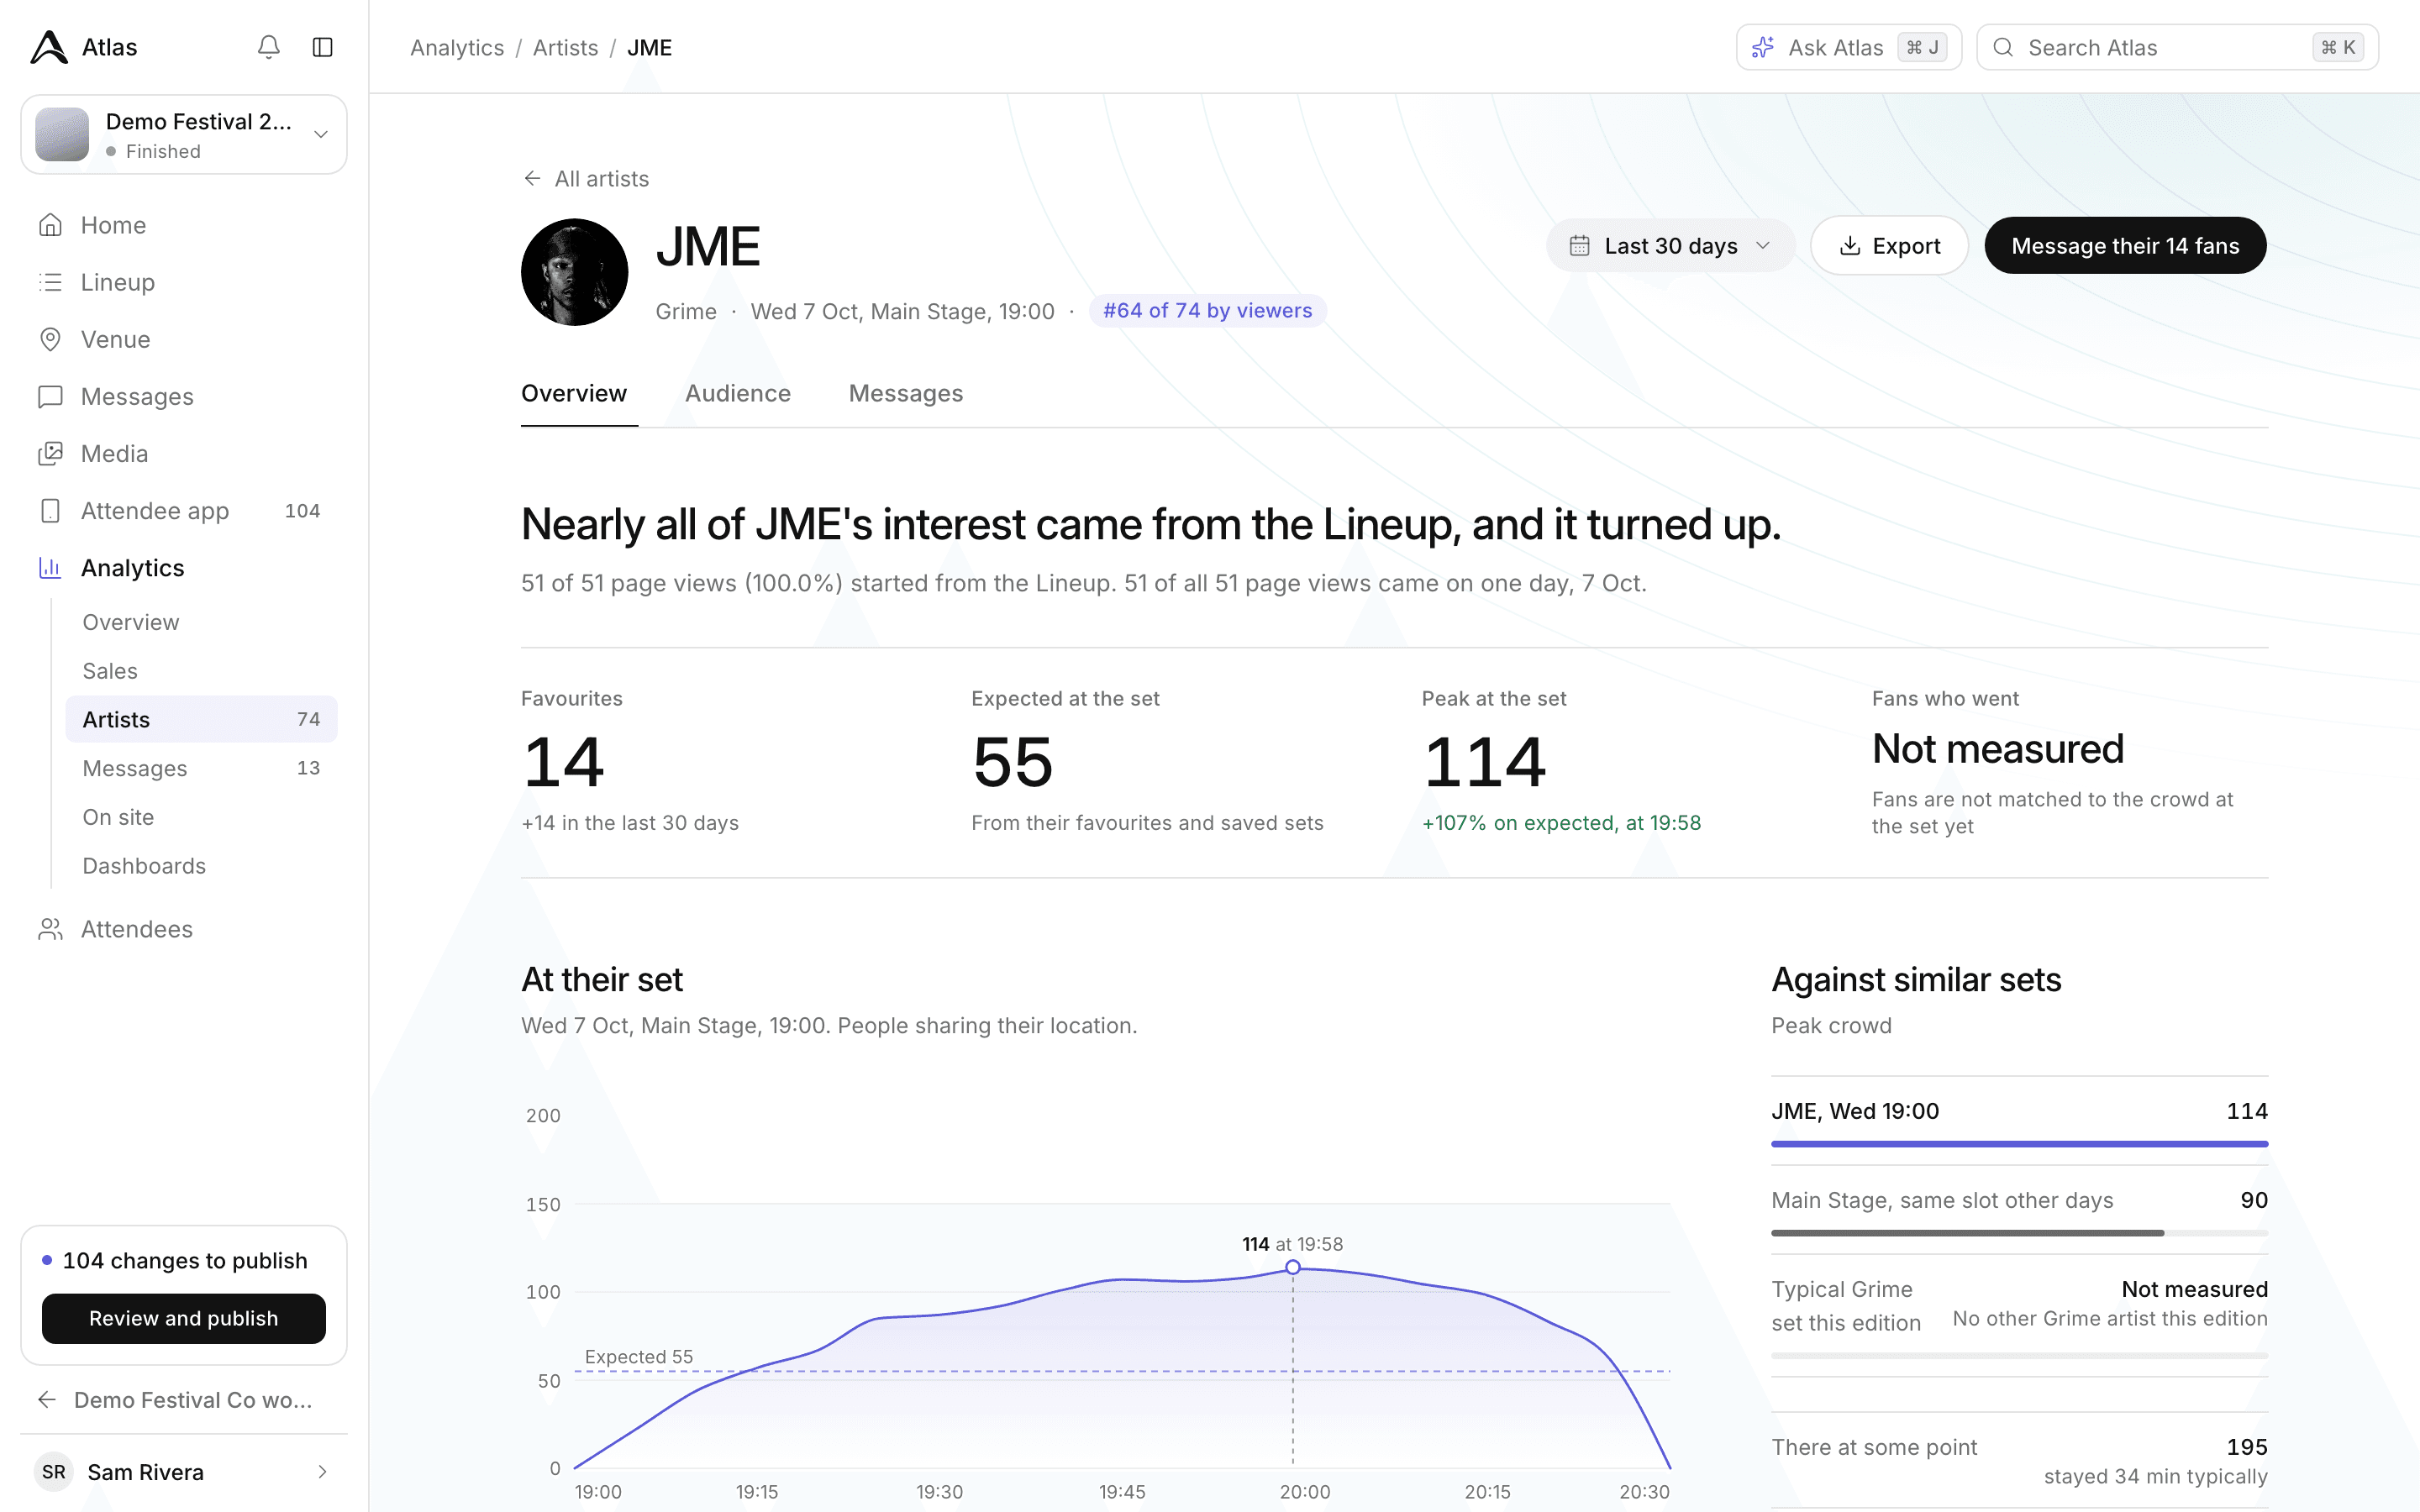Screen dimensions: 2420x1512
Task: Click the '104 changes to publish' text
Action: point(185,1260)
